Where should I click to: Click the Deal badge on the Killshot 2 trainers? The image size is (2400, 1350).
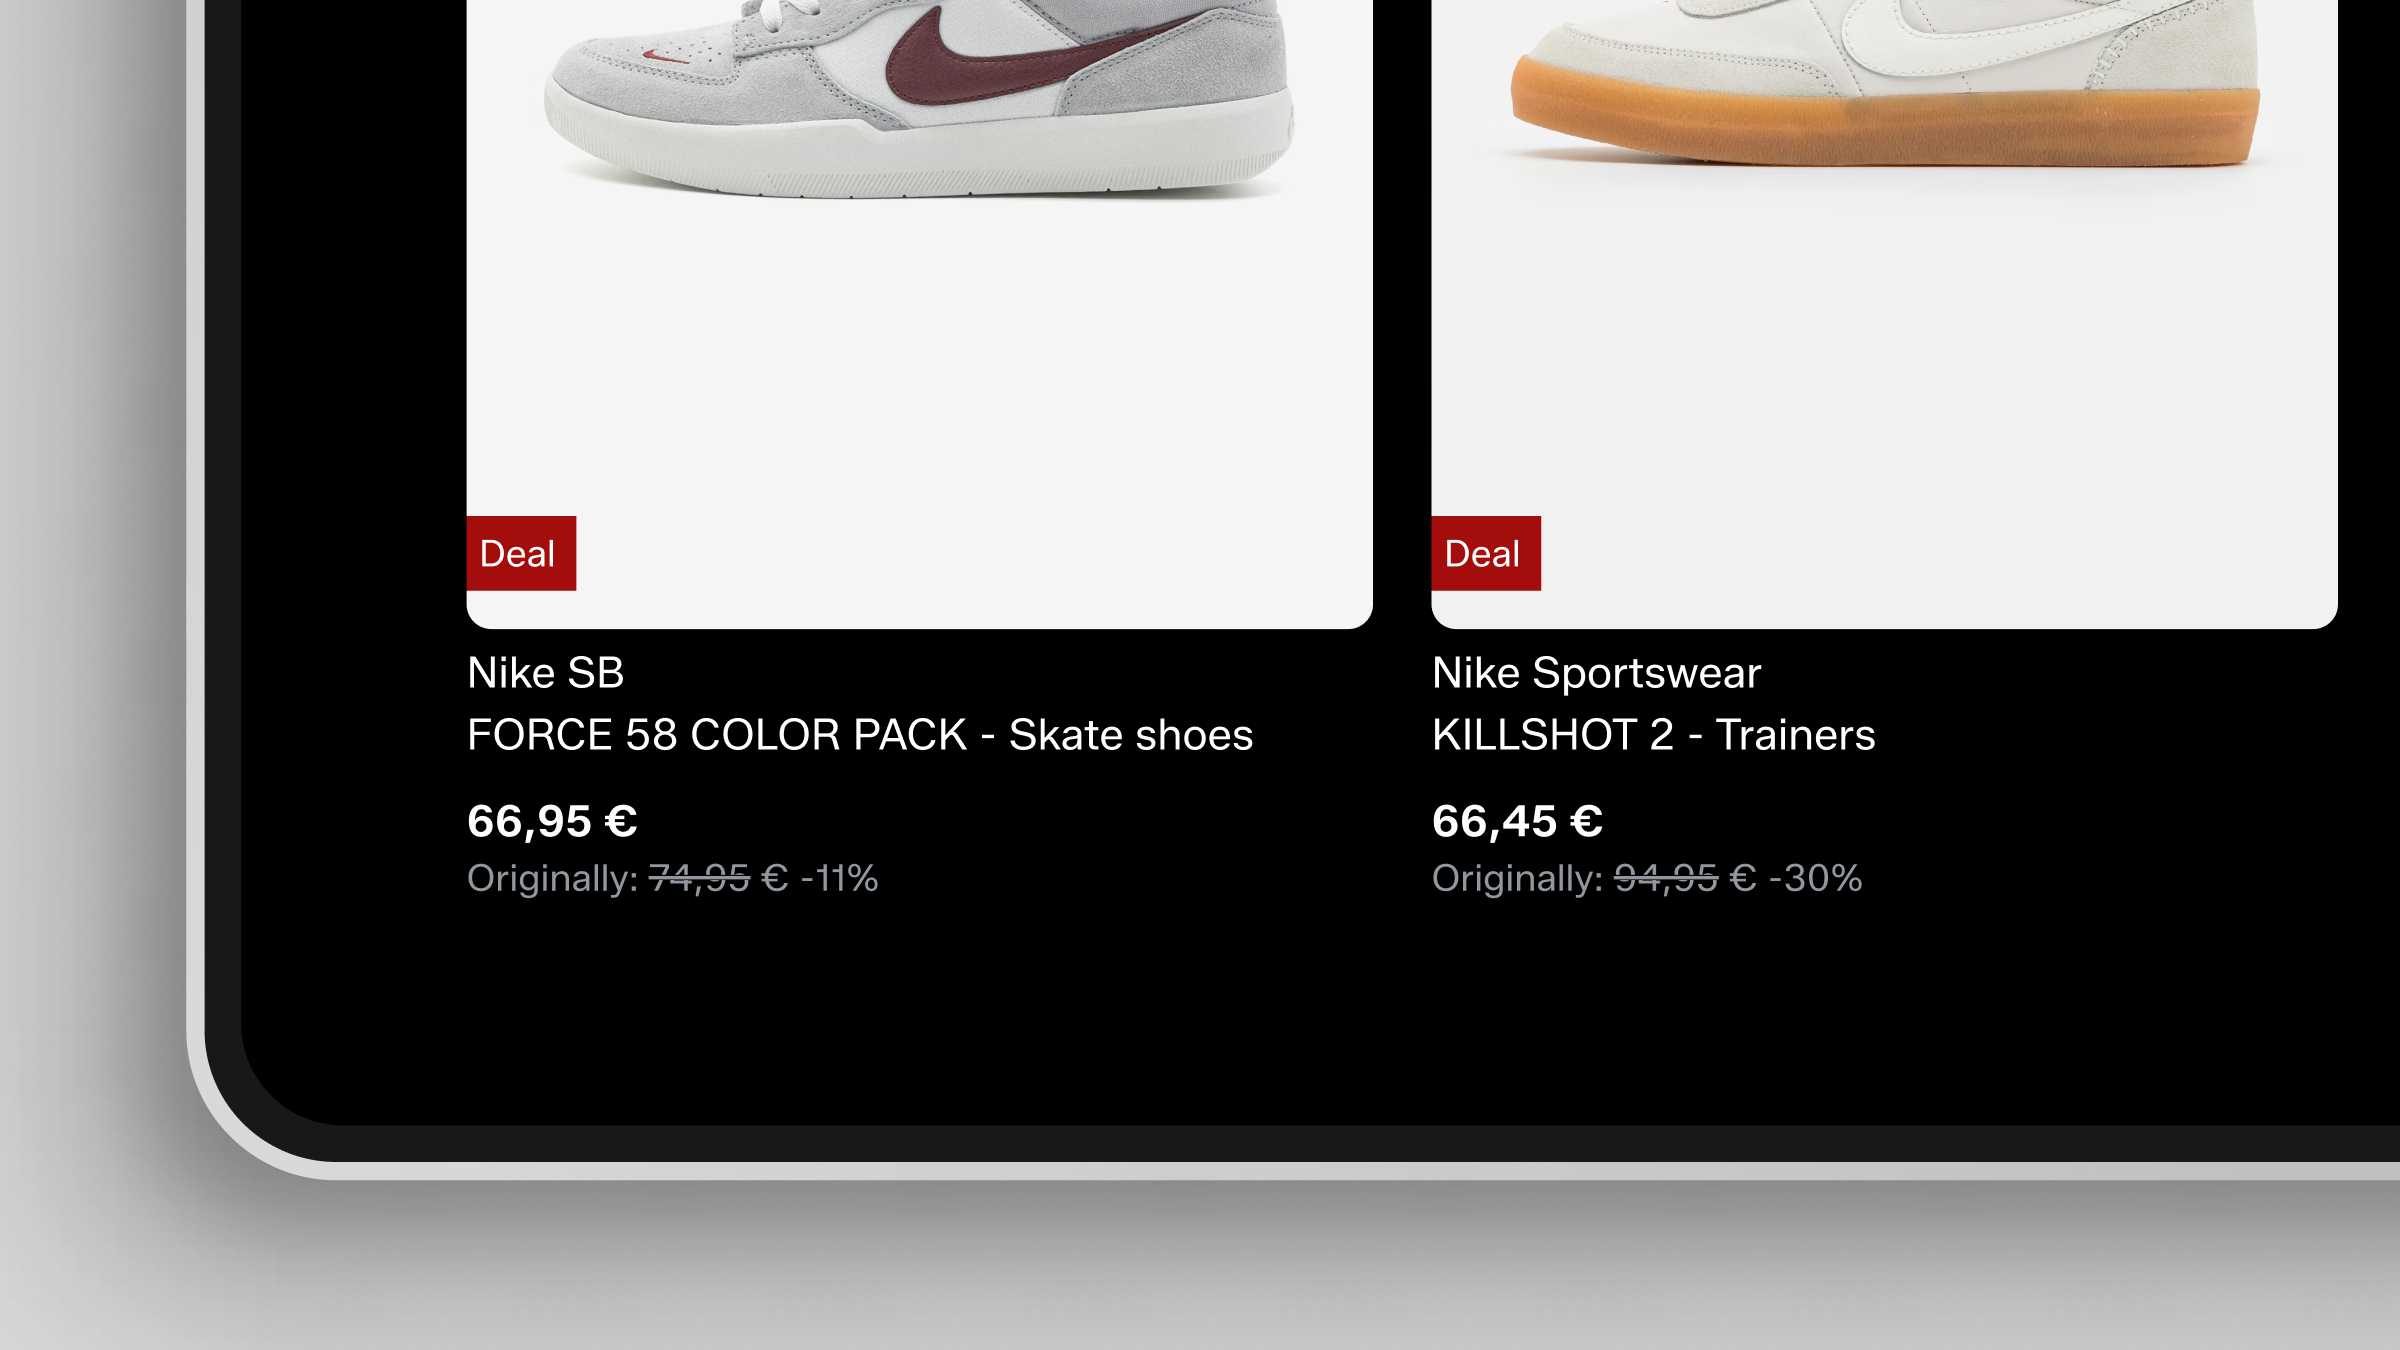1486,553
